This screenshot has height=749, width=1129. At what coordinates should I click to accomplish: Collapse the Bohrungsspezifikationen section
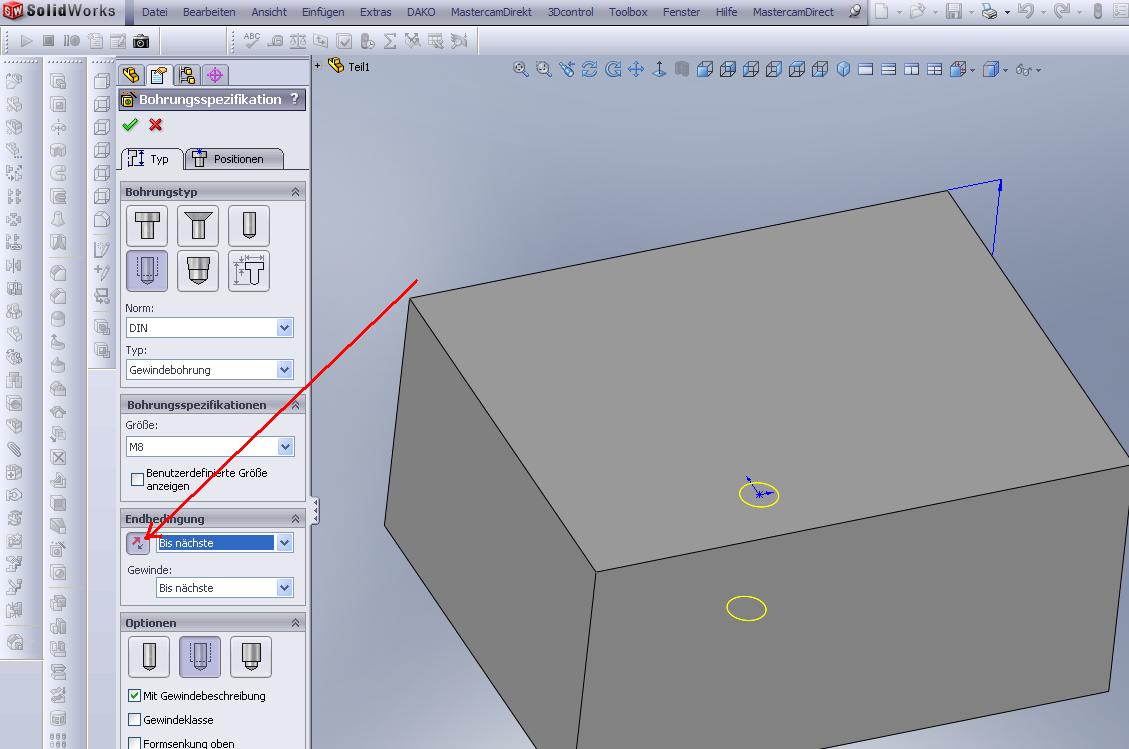point(295,405)
